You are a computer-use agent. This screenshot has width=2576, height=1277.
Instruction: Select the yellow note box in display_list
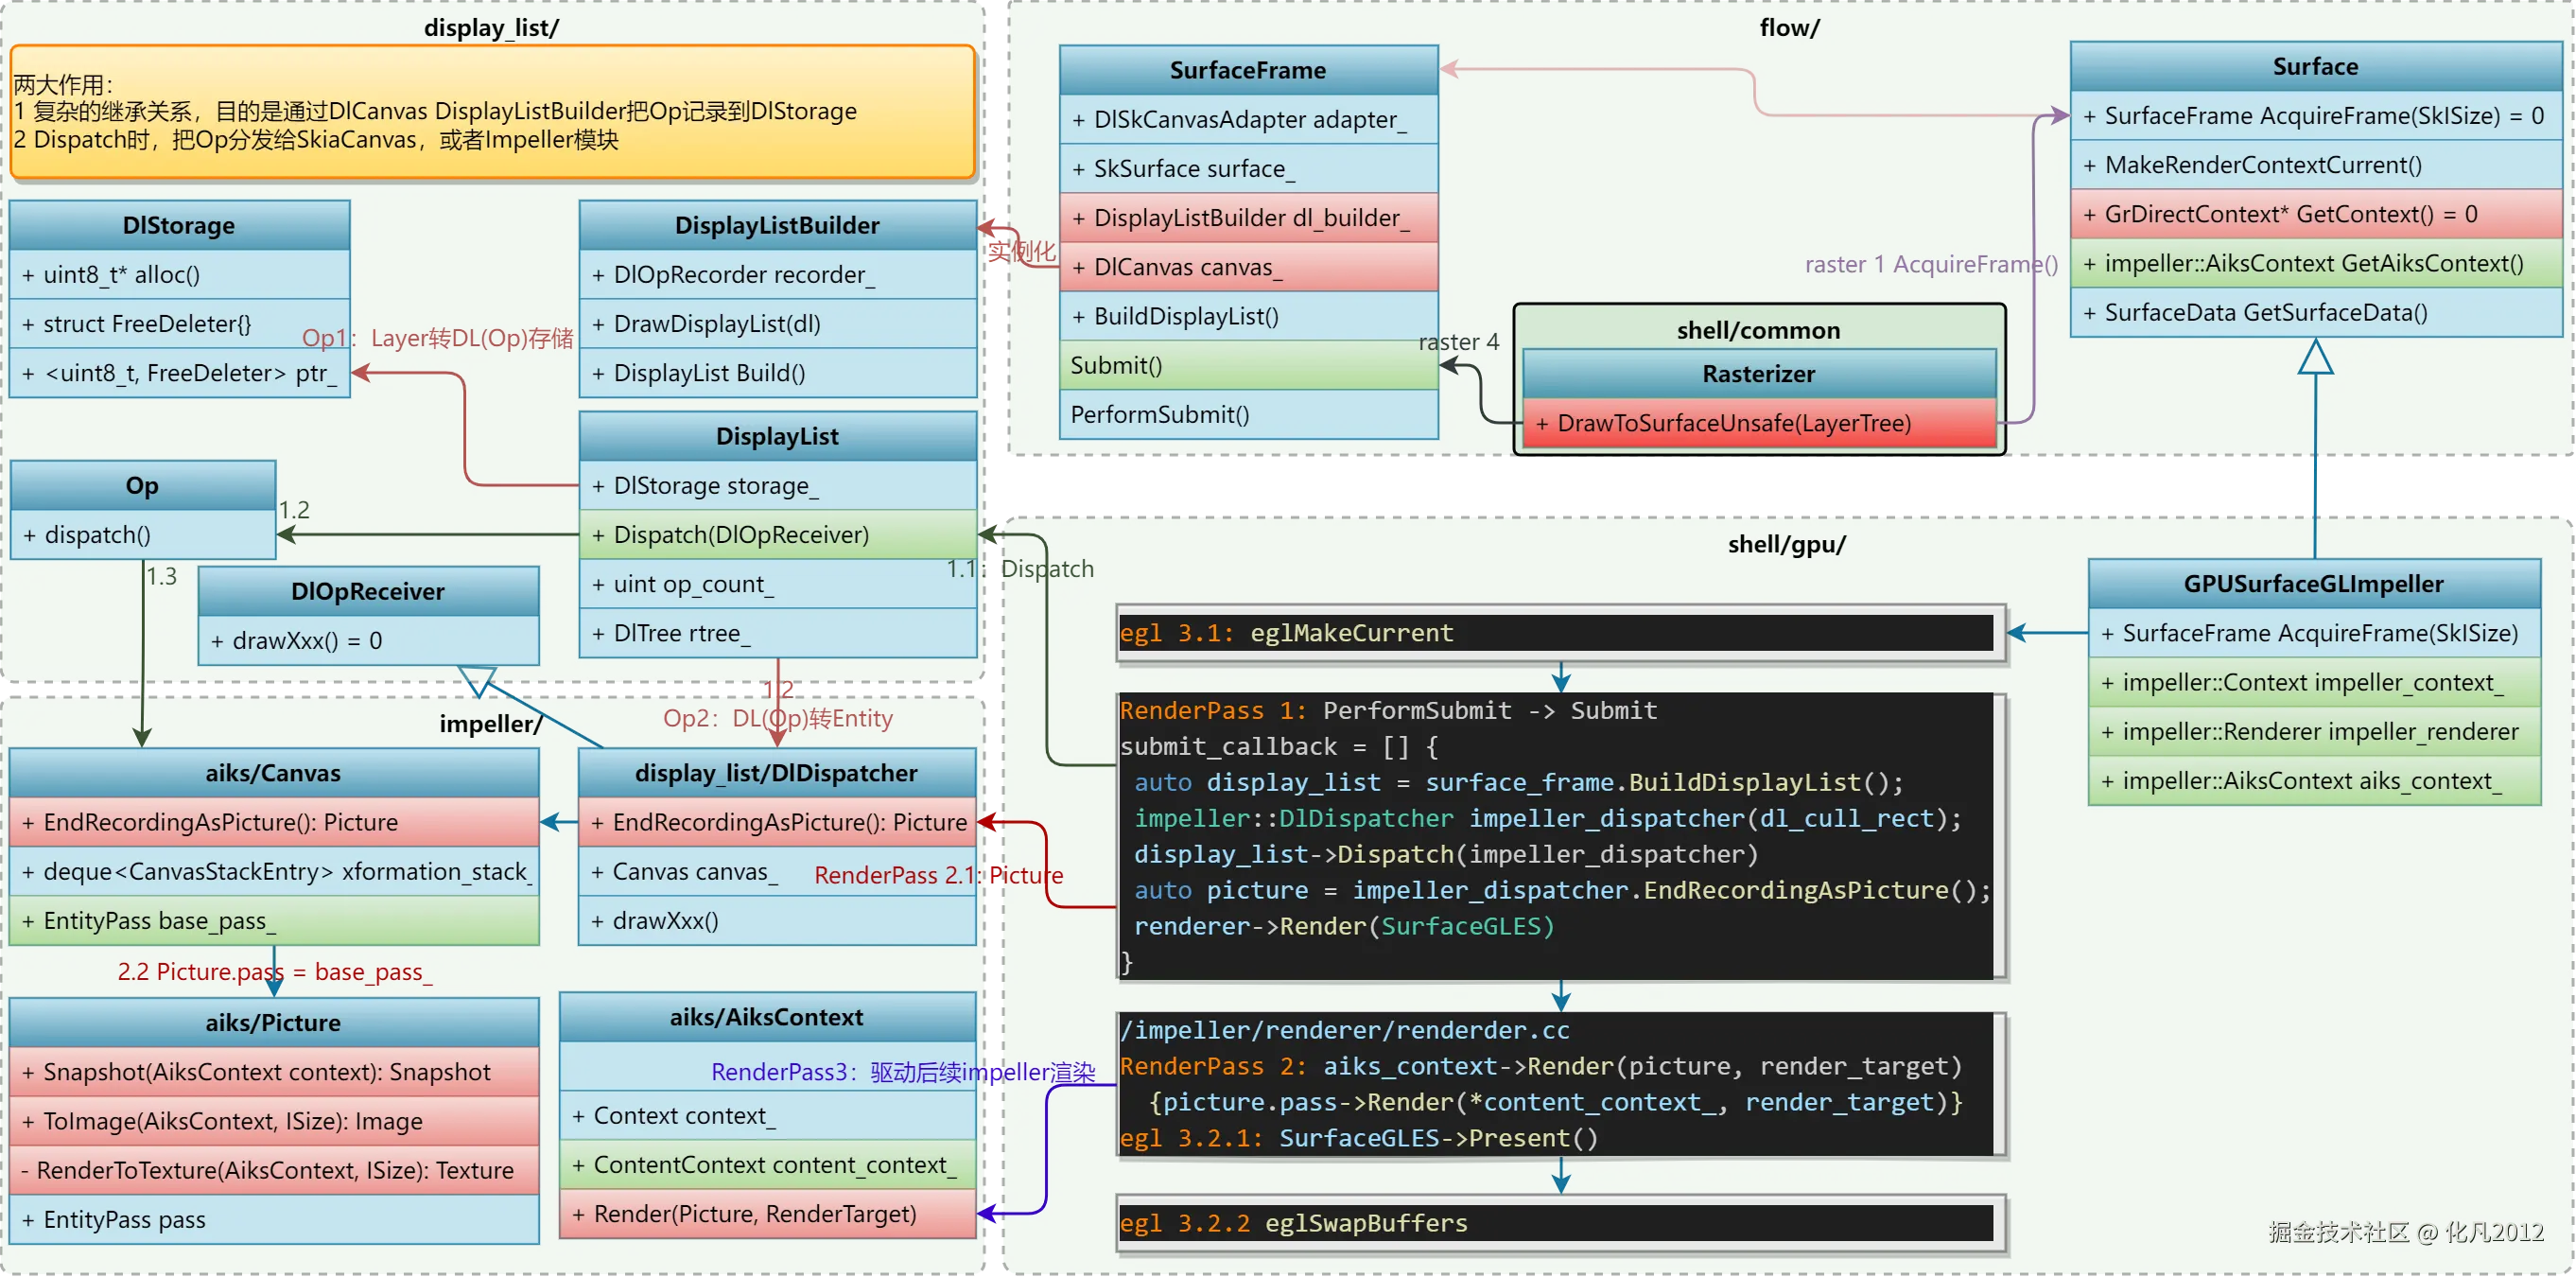click(492, 112)
